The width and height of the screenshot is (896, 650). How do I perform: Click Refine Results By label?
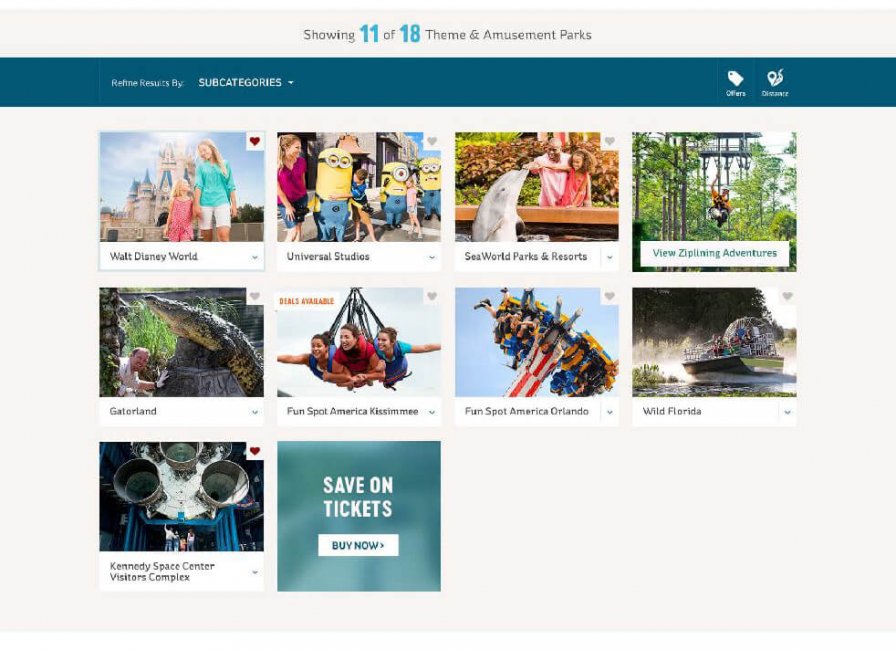pos(147,83)
